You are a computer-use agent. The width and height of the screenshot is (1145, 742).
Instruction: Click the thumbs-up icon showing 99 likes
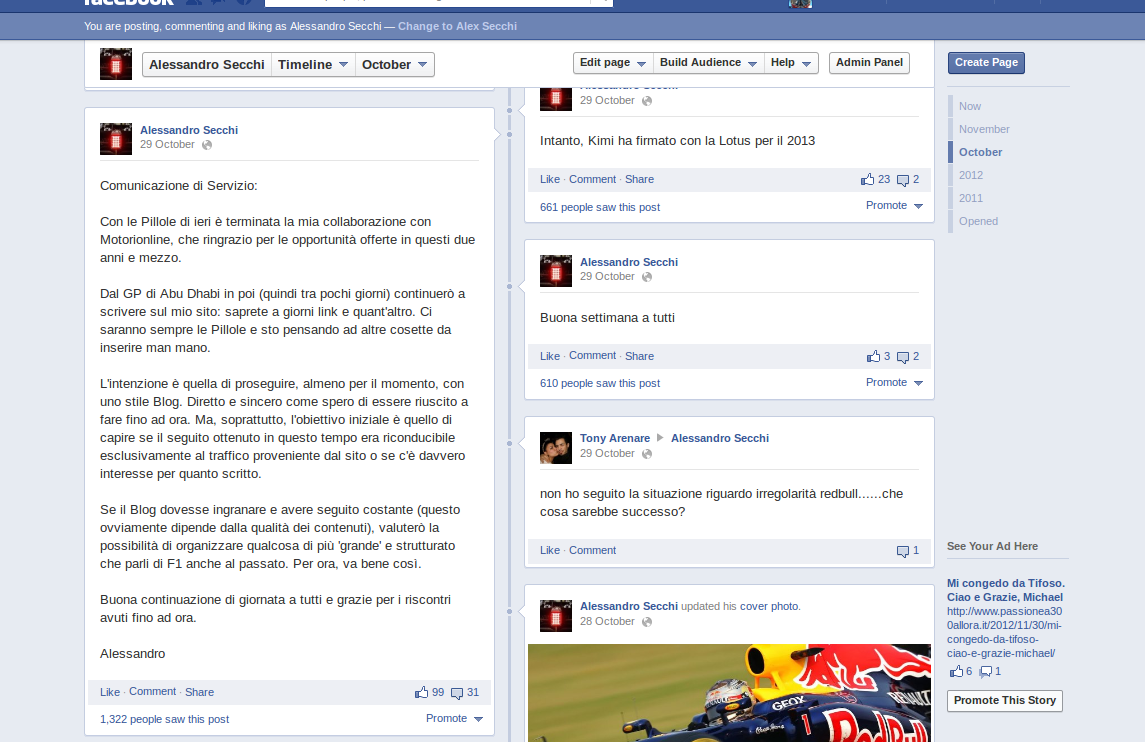(x=421, y=692)
